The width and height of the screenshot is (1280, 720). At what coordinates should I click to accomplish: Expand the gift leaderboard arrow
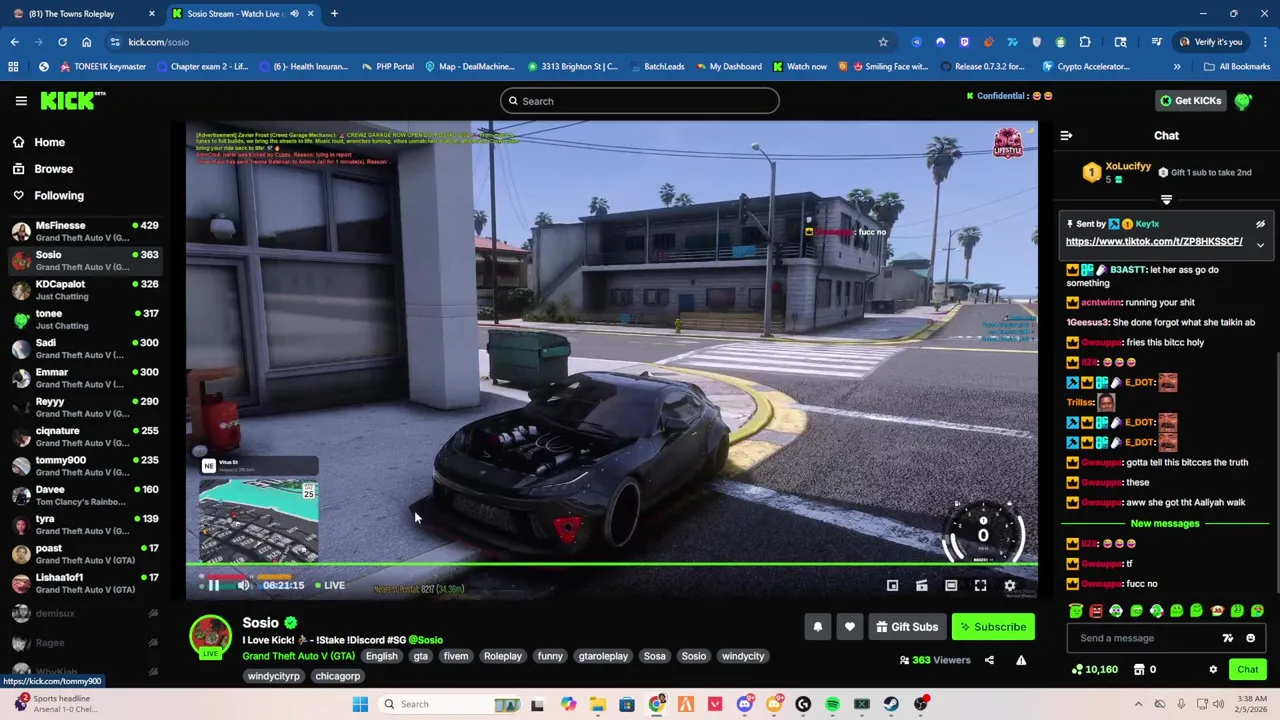(x=1166, y=199)
